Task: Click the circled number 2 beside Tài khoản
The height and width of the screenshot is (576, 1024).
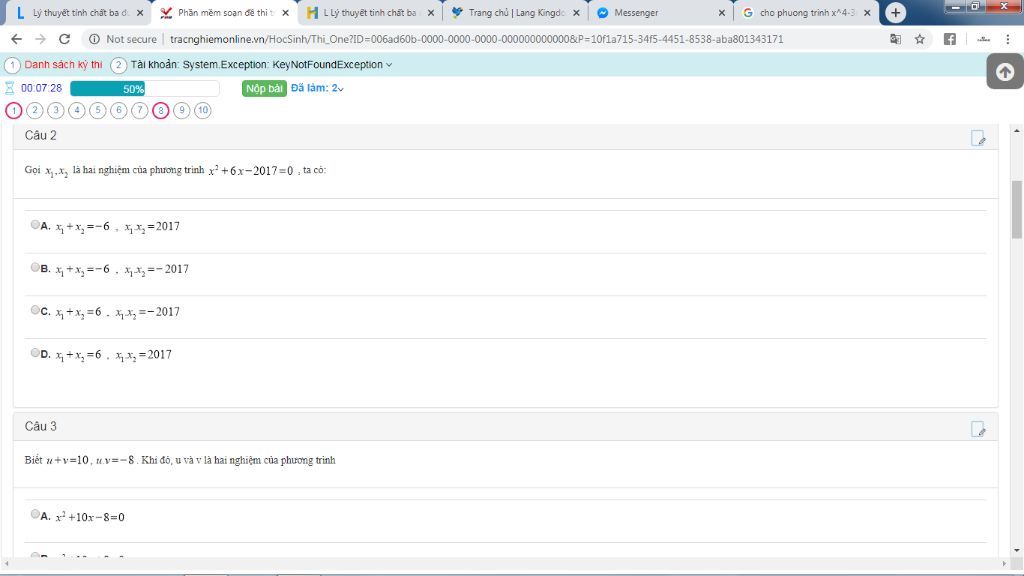Action: pos(118,65)
